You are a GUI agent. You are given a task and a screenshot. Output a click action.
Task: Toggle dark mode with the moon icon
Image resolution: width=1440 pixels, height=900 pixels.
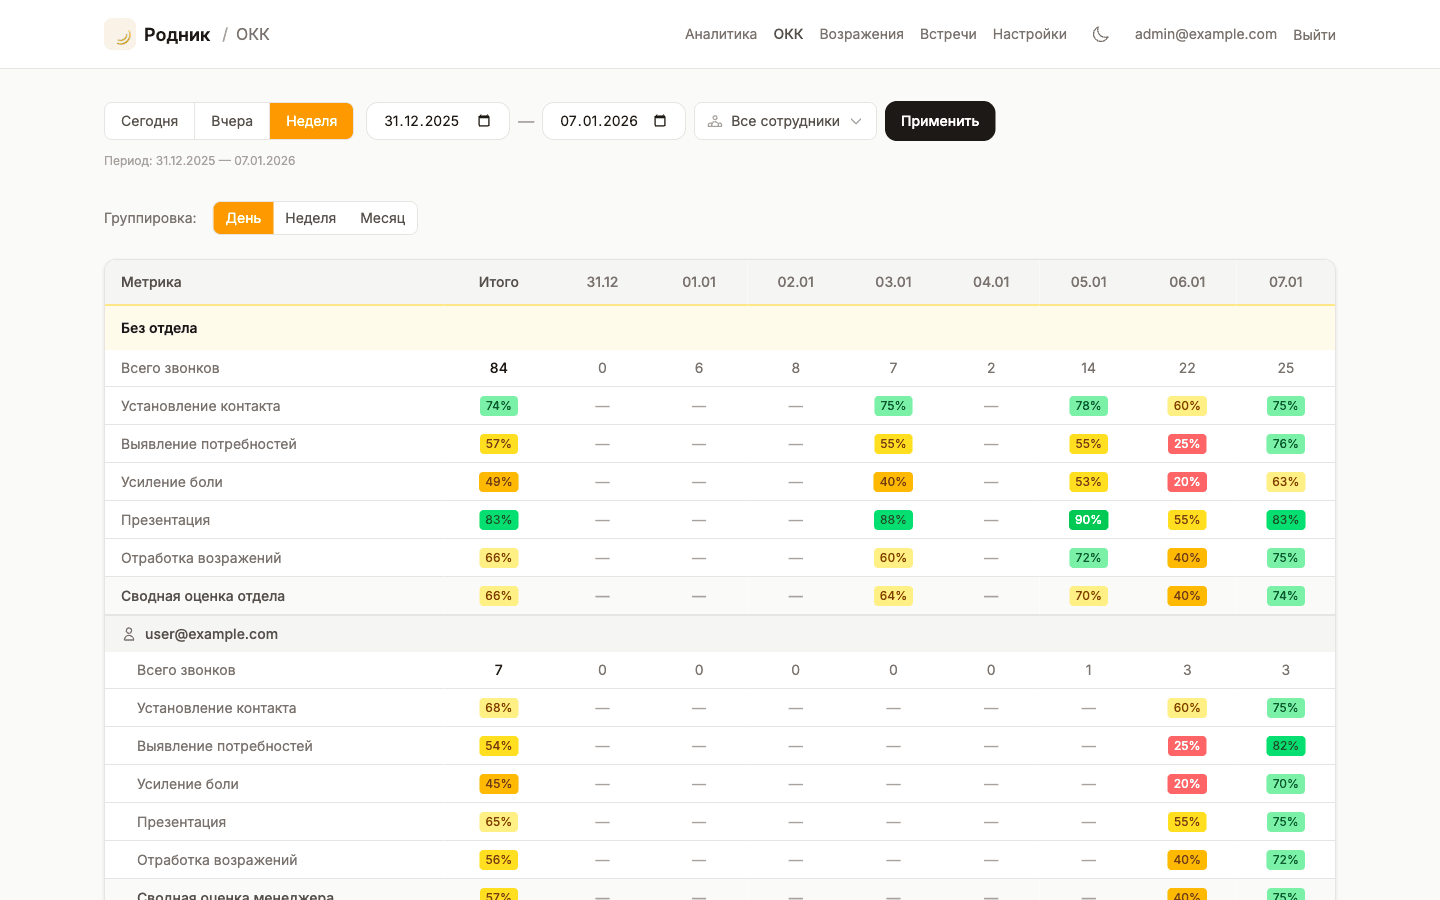click(1100, 34)
